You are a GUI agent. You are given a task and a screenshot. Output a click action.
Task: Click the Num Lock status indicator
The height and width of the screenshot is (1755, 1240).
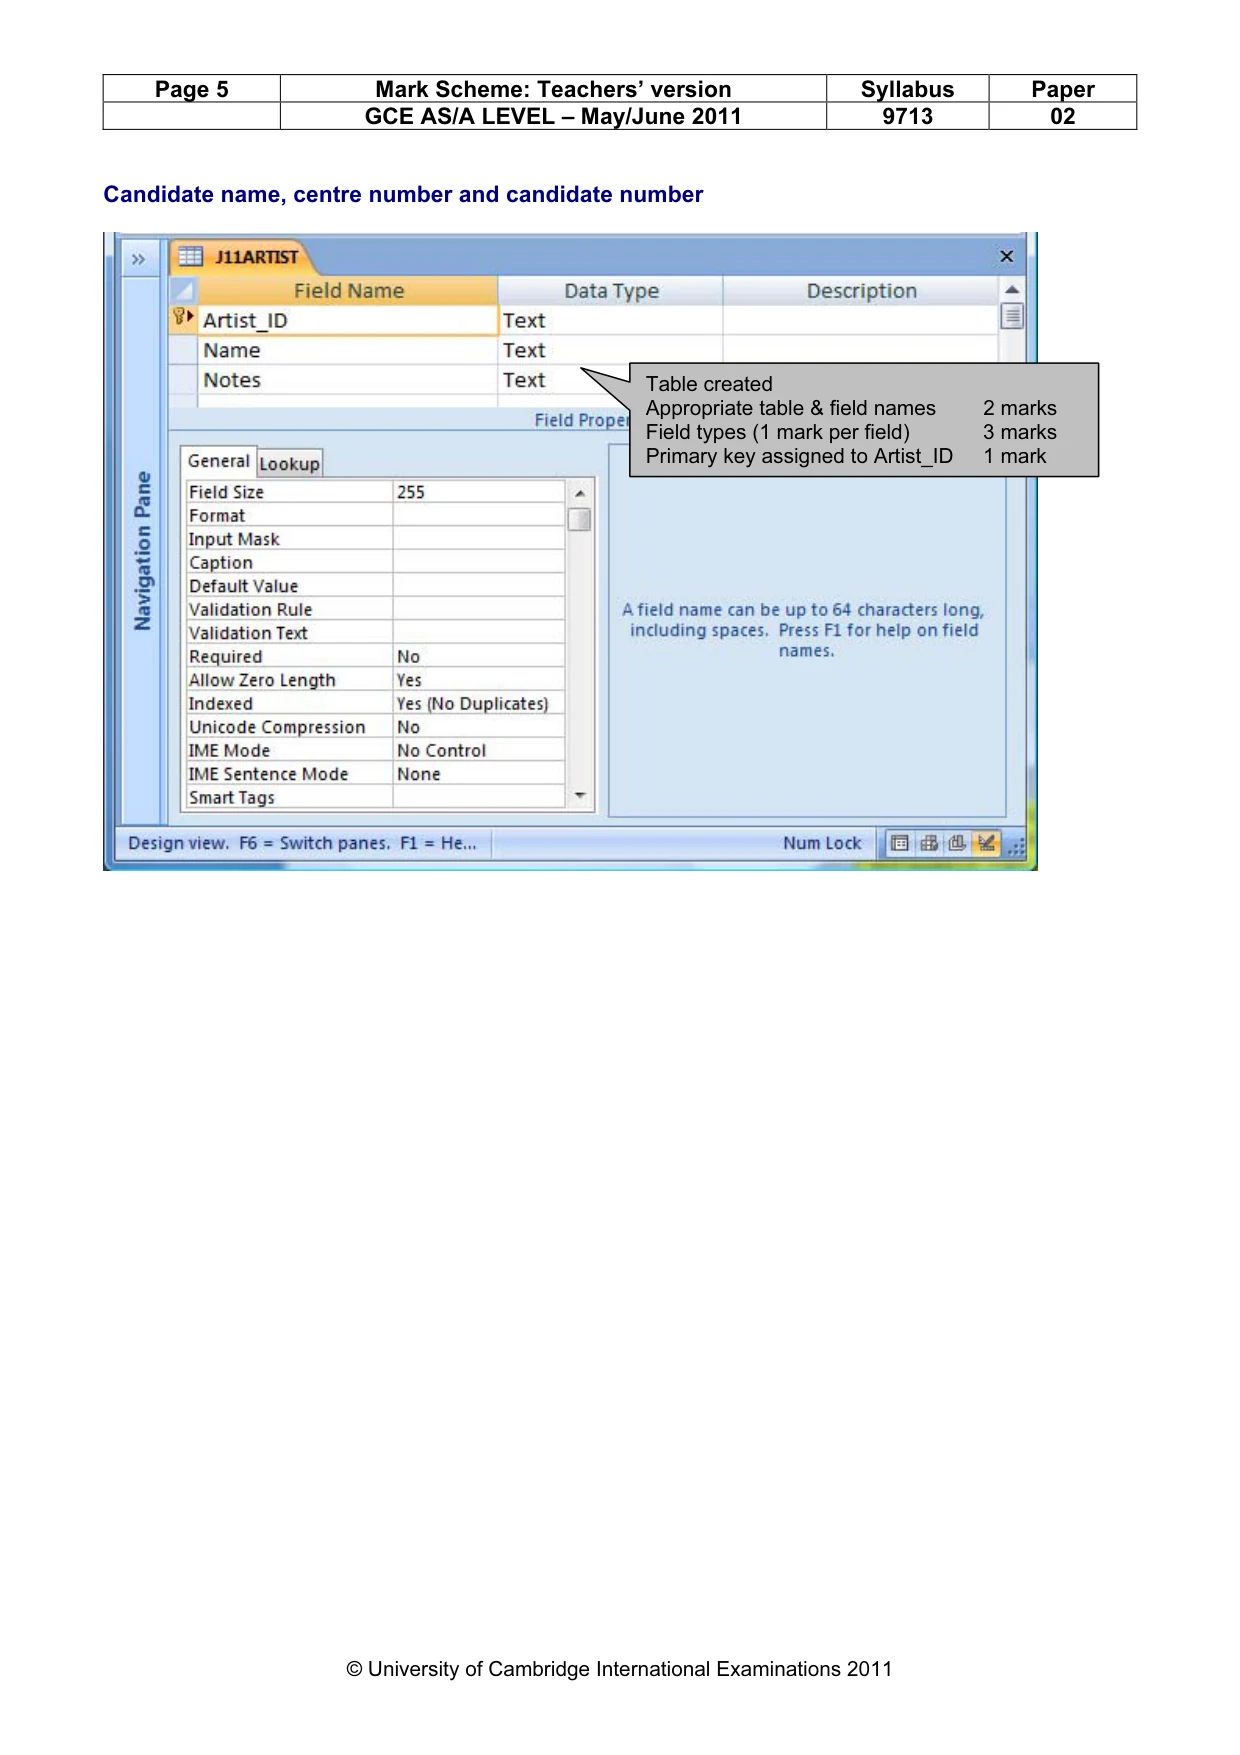pyautogui.click(x=822, y=843)
